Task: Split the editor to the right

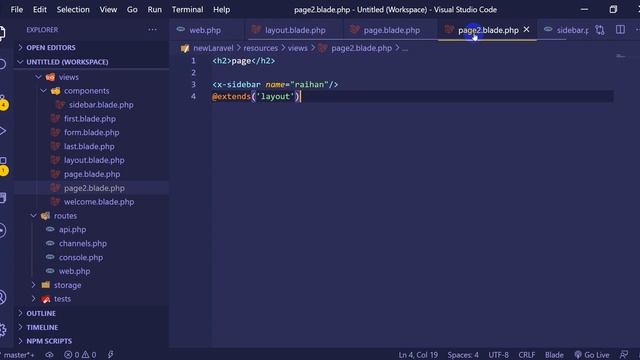Action: pos(620,29)
